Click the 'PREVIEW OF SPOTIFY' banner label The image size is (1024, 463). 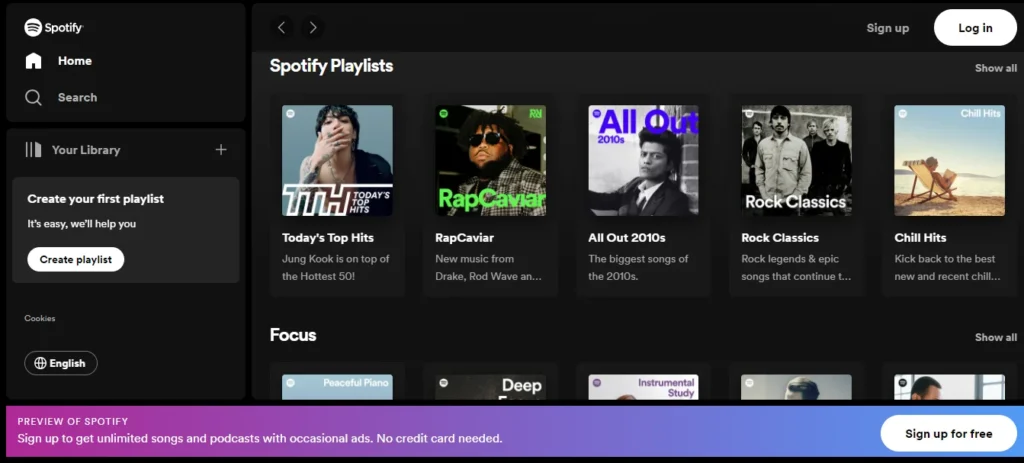pos(73,422)
